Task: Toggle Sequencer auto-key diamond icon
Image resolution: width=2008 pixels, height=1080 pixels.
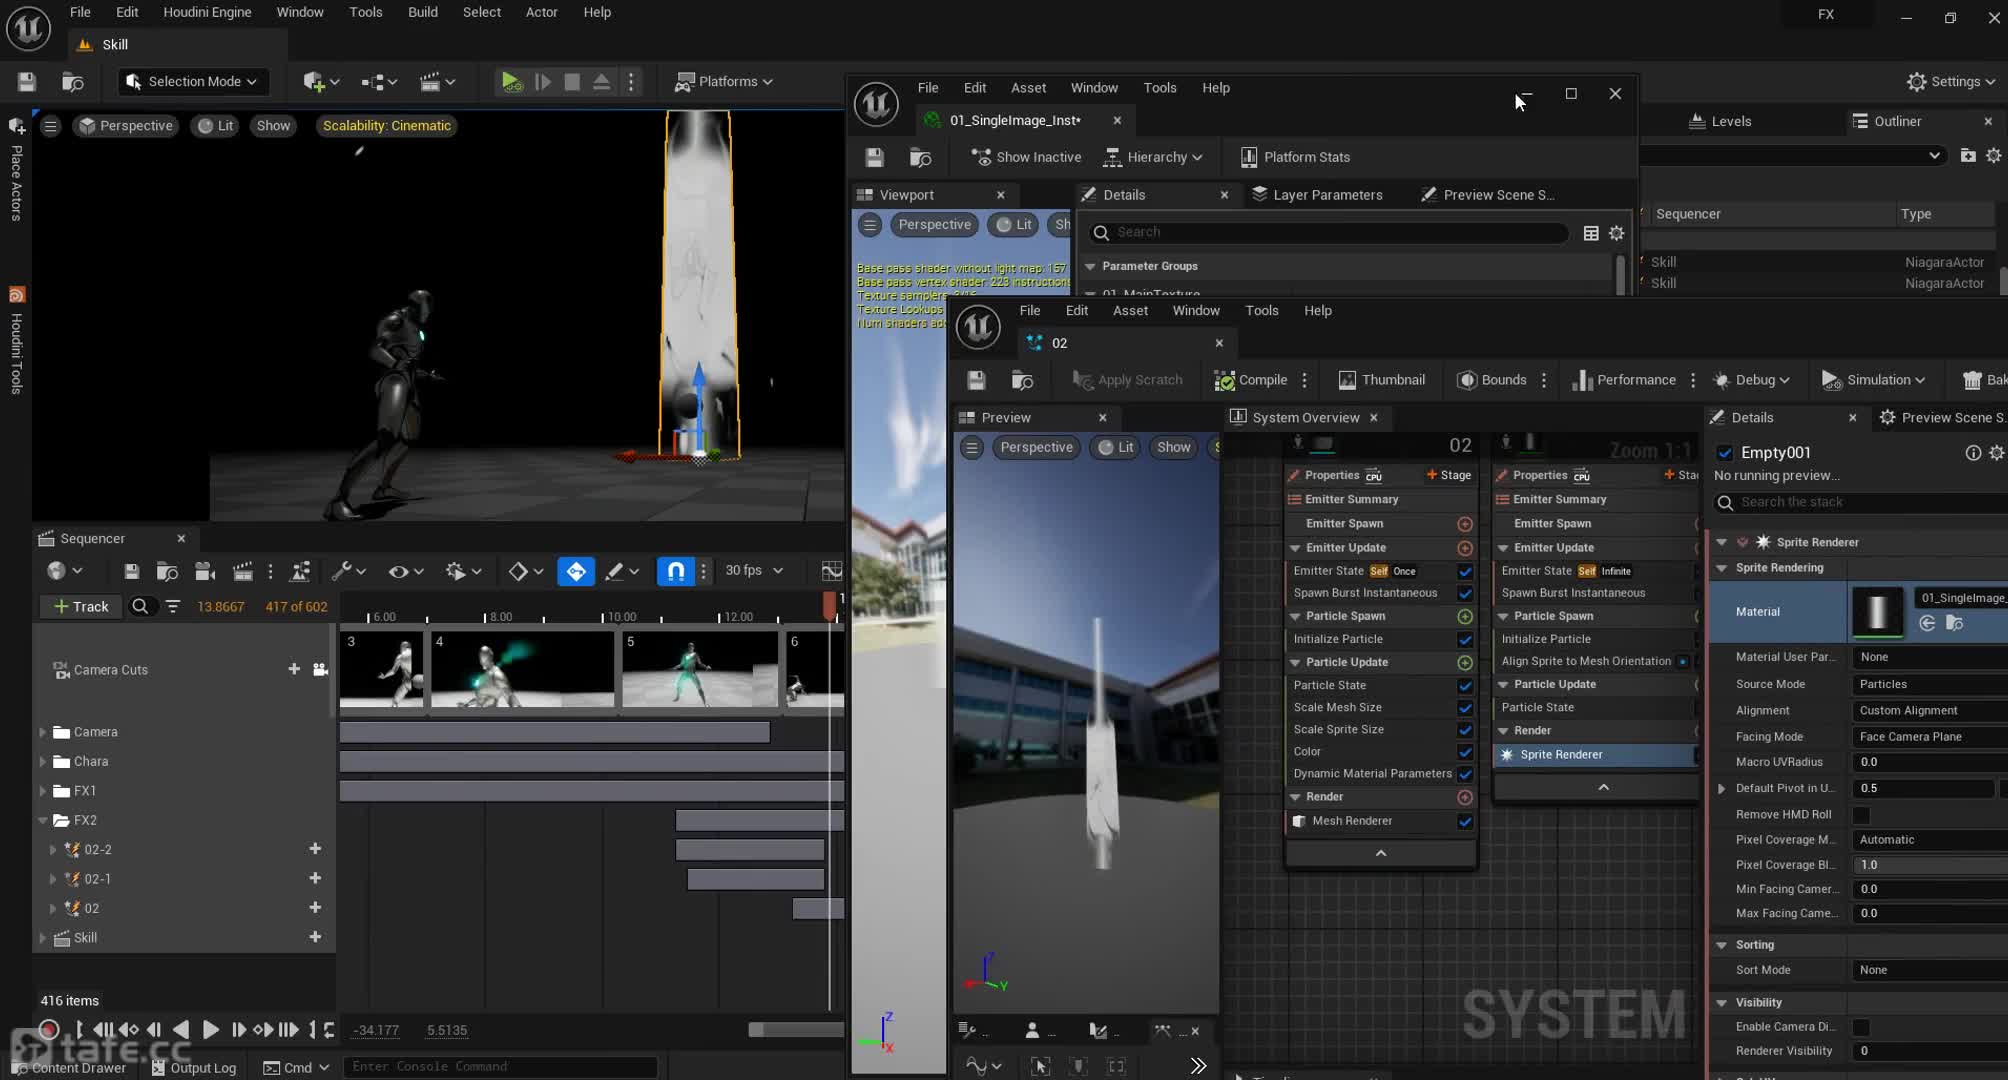Action: pyautogui.click(x=576, y=571)
